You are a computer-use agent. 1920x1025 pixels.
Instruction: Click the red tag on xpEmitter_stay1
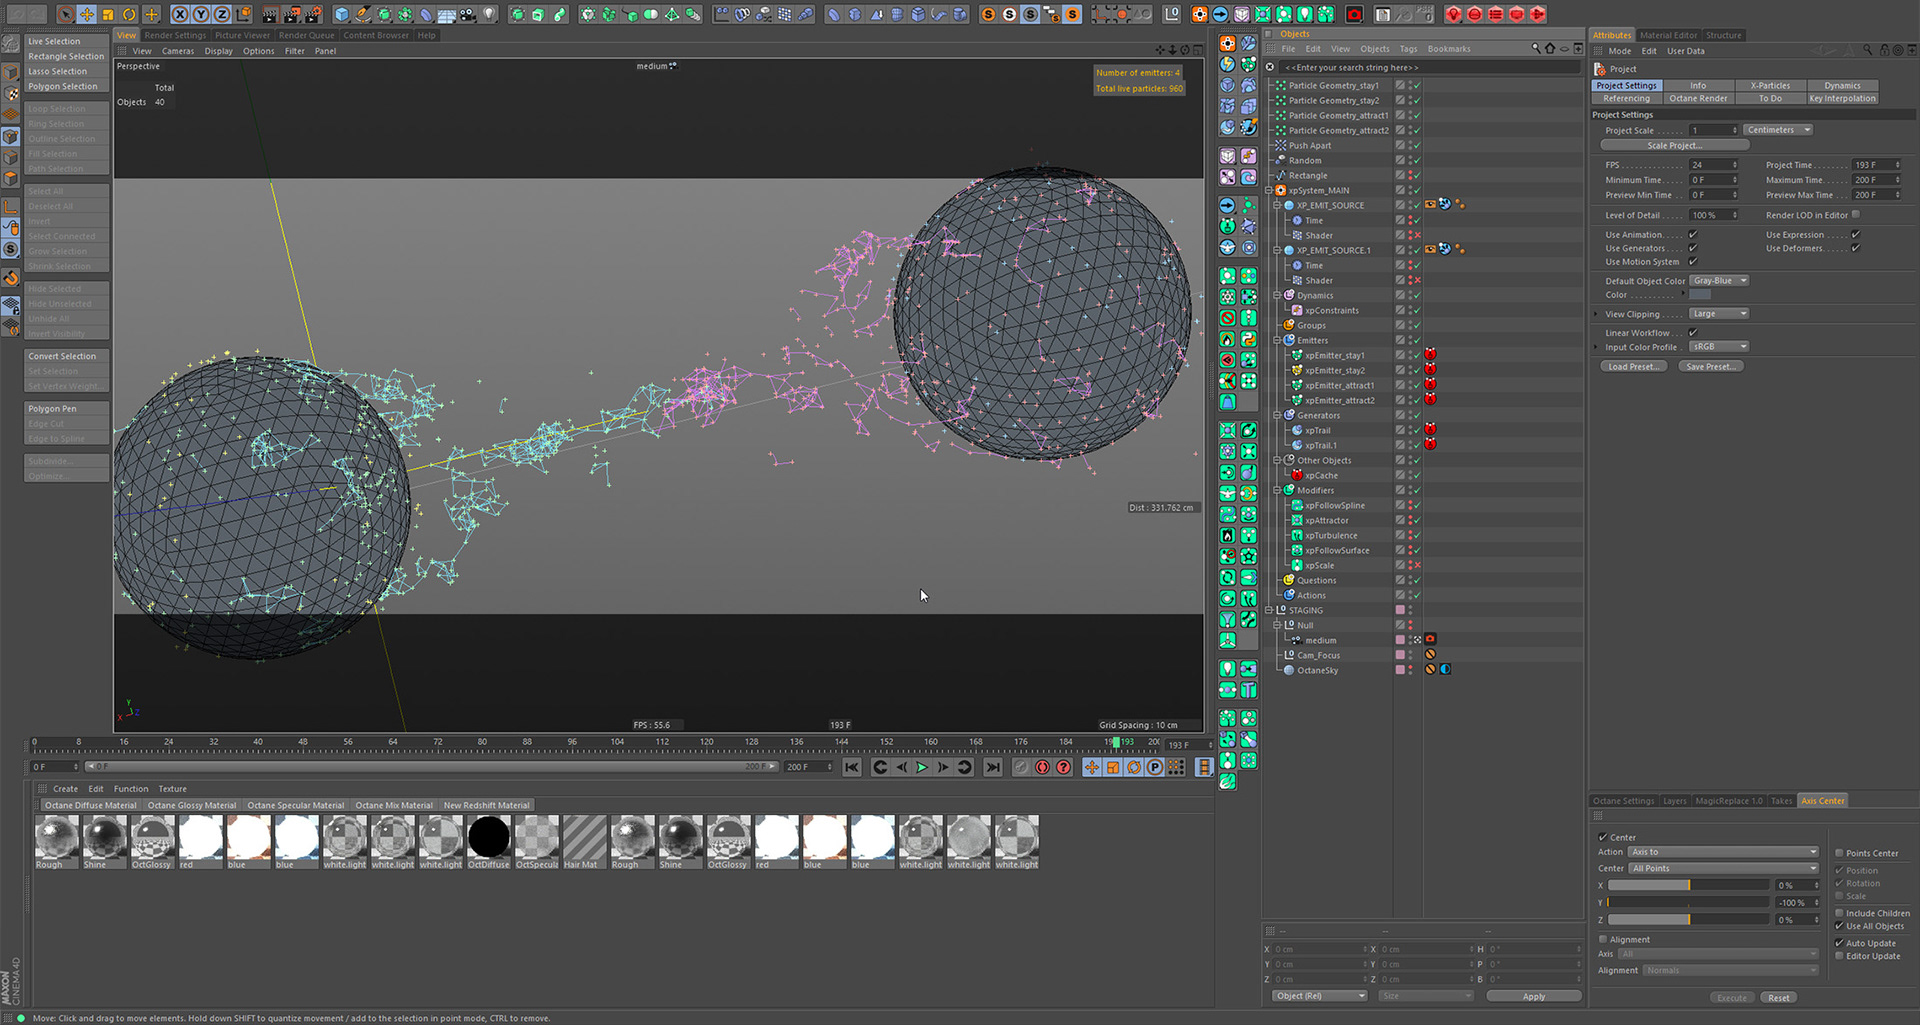(1430, 354)
